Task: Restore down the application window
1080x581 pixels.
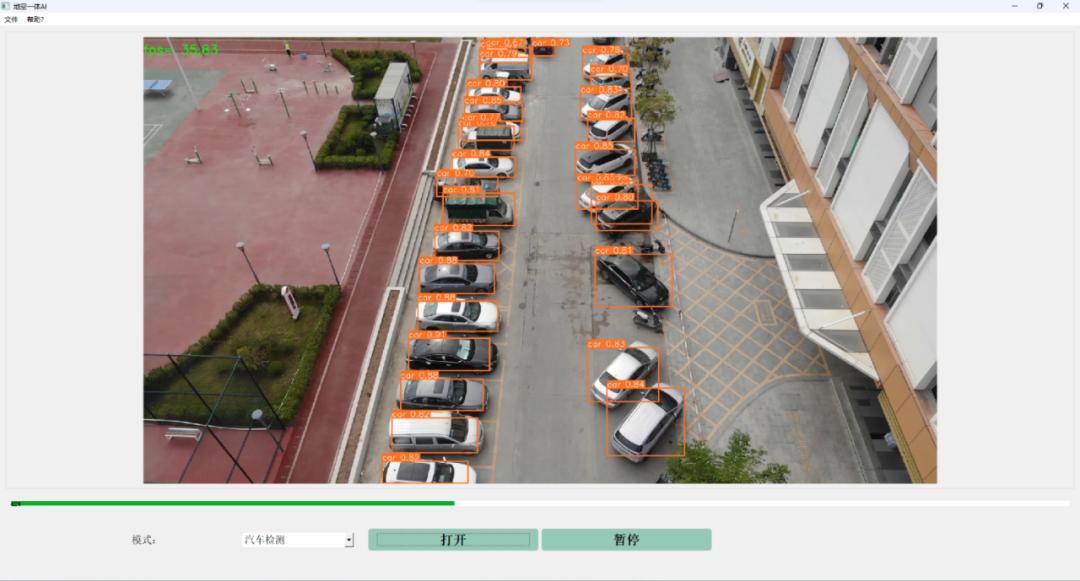Action: pos(1039,6)
